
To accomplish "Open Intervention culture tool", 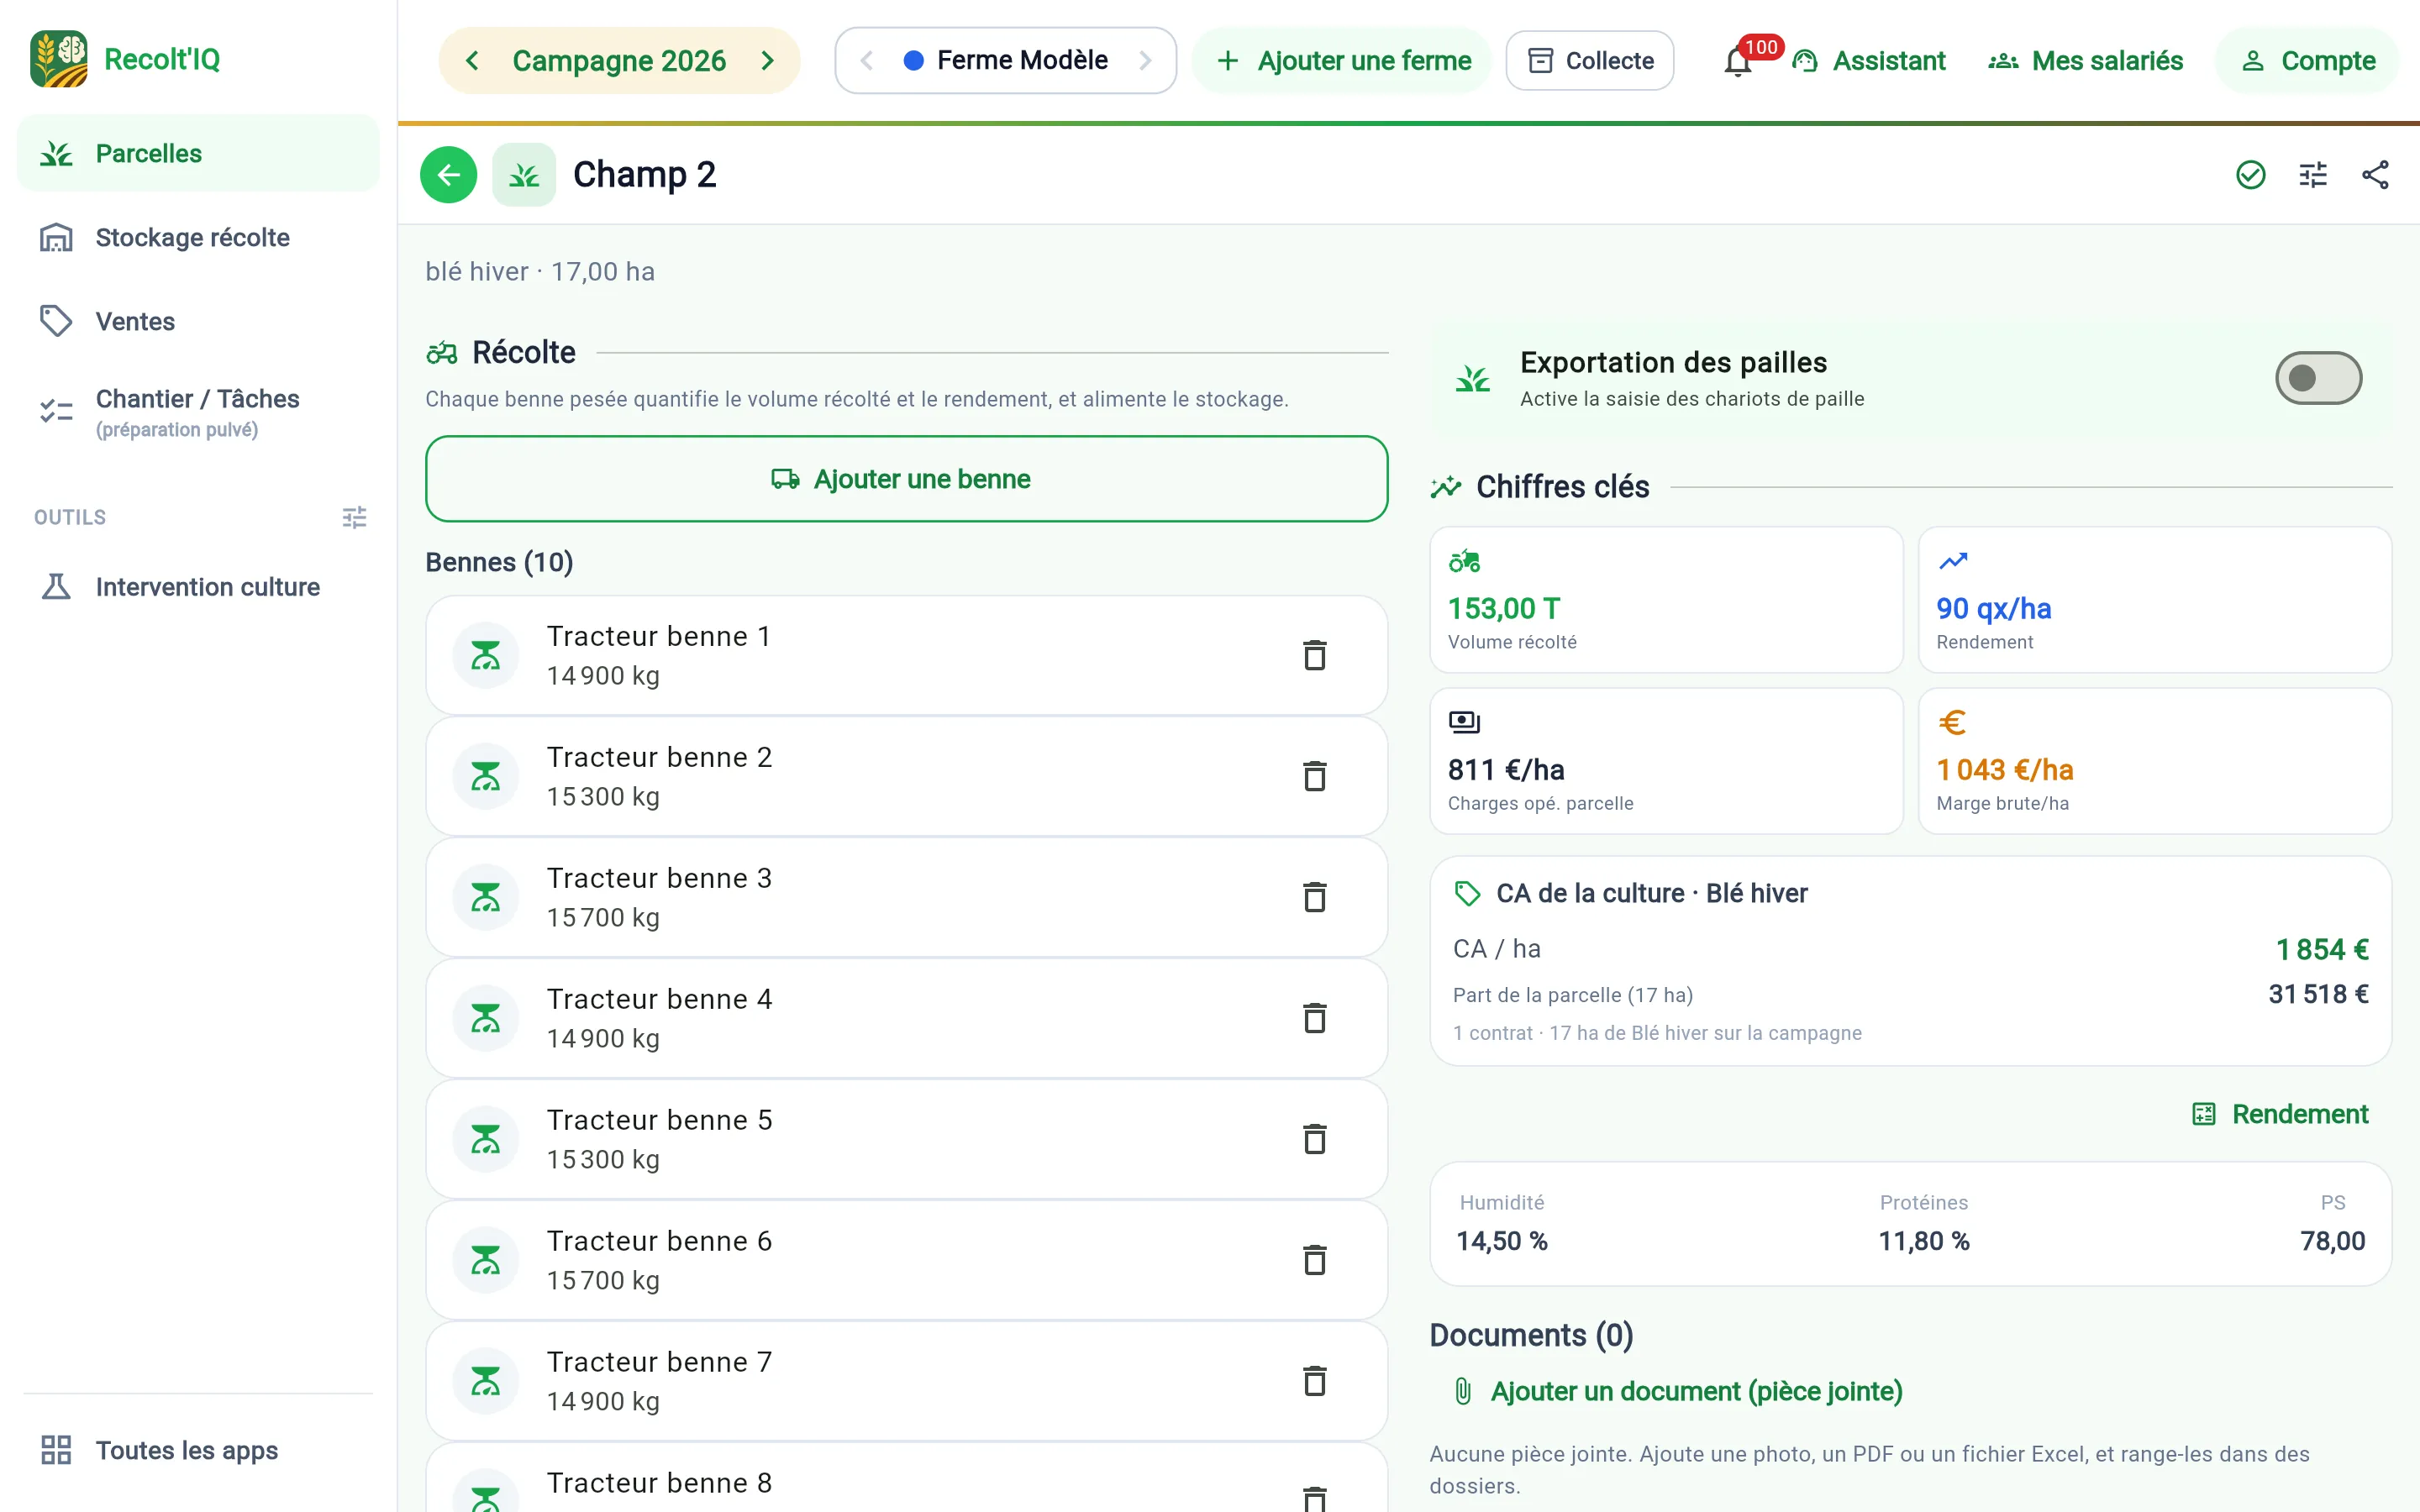I will [198, 586].
